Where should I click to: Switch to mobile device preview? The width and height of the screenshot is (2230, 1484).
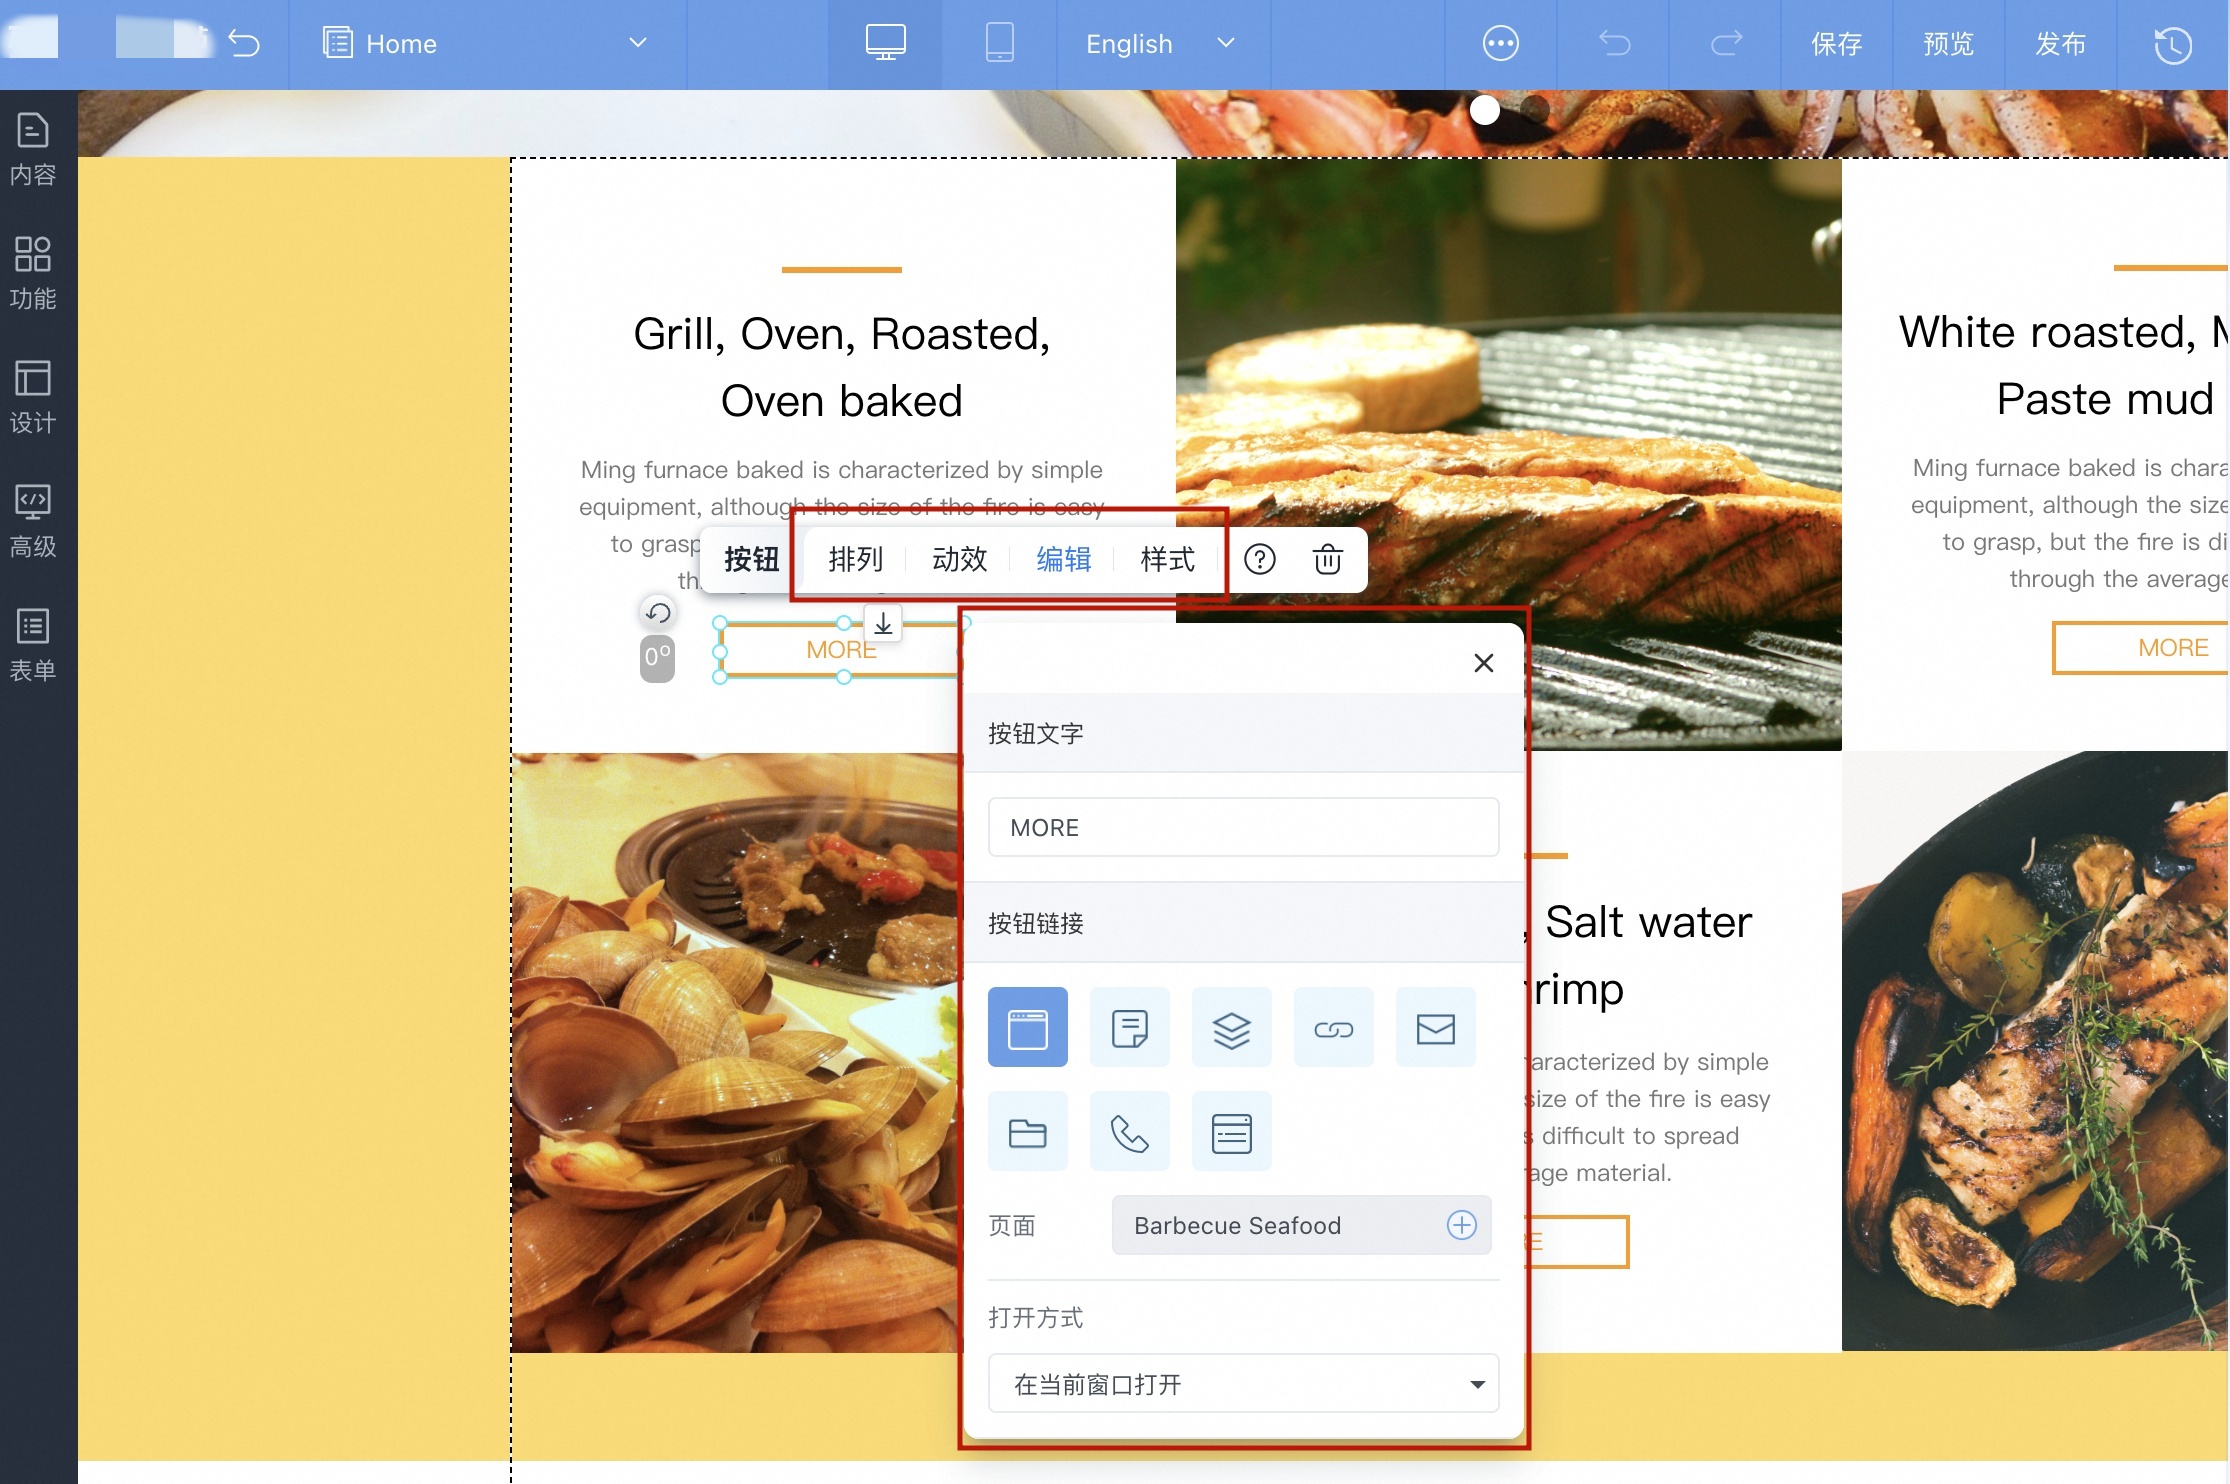point(999,44)
